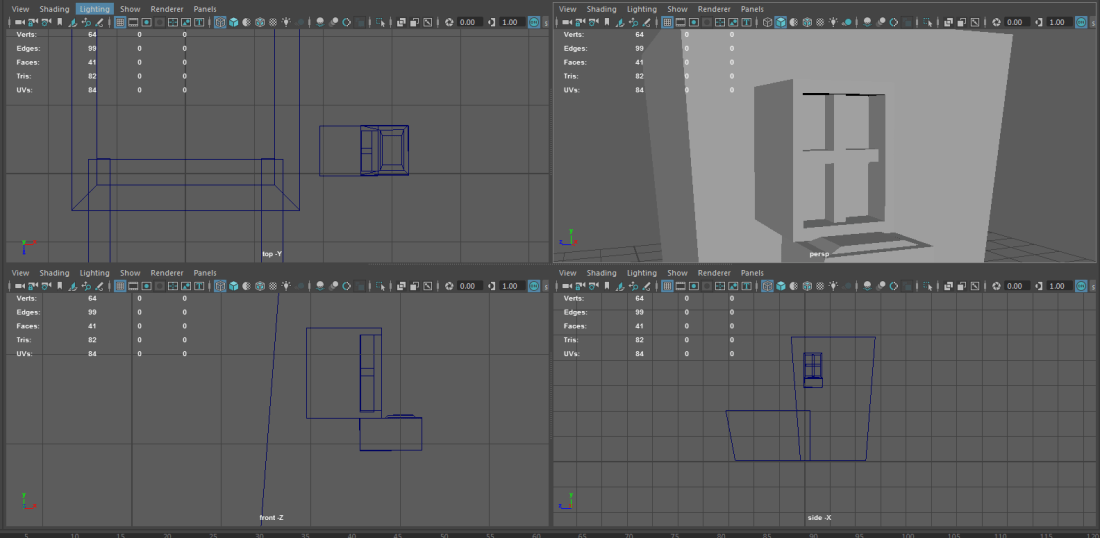Enable Wireframe shading in side view panel

[x=767, y=286]
